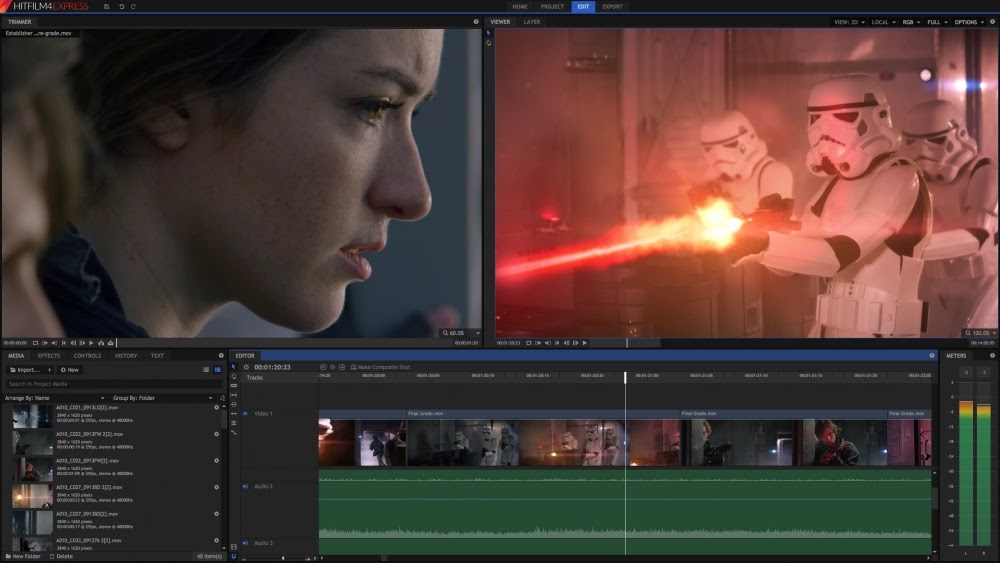This screenshot has width=1000, height=563.
Task: Click the save project icon in title bar
Action: point(107,7)
